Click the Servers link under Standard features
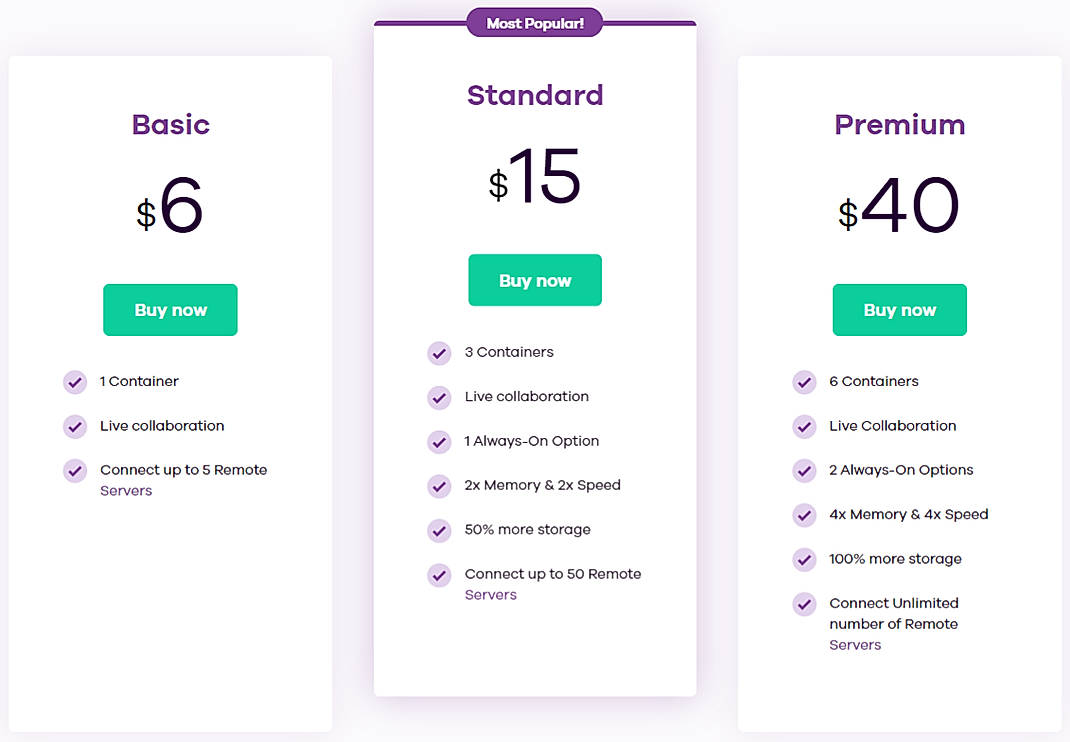 coord(490,594)
